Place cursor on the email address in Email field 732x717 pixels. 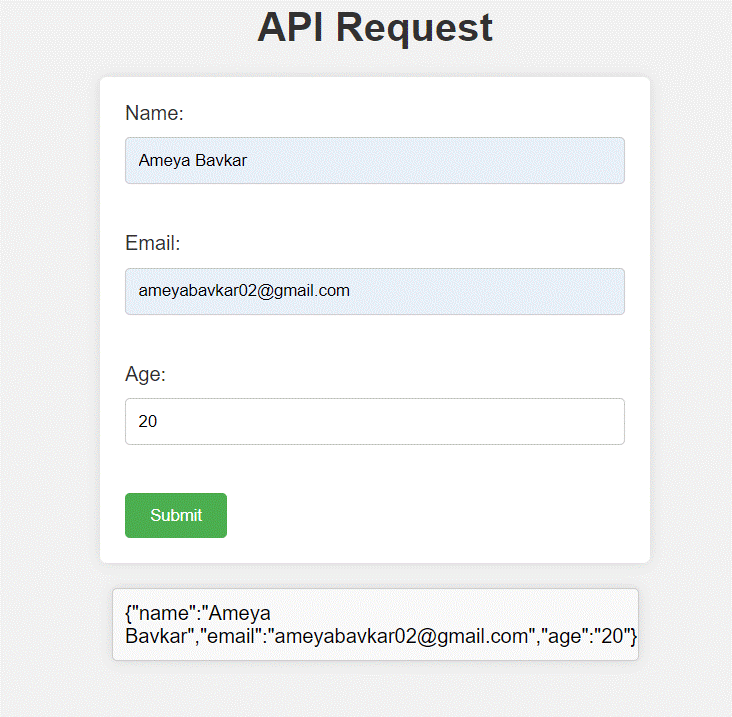click(244, 291)
